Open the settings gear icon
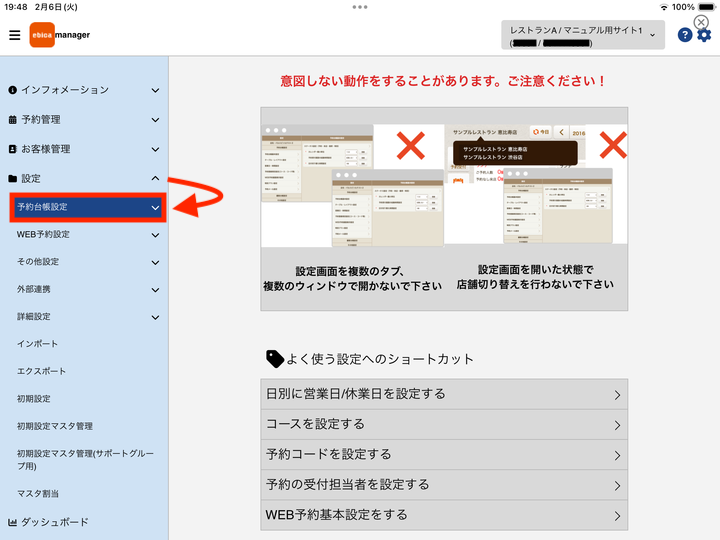720x540 pixels. point(704,35)
